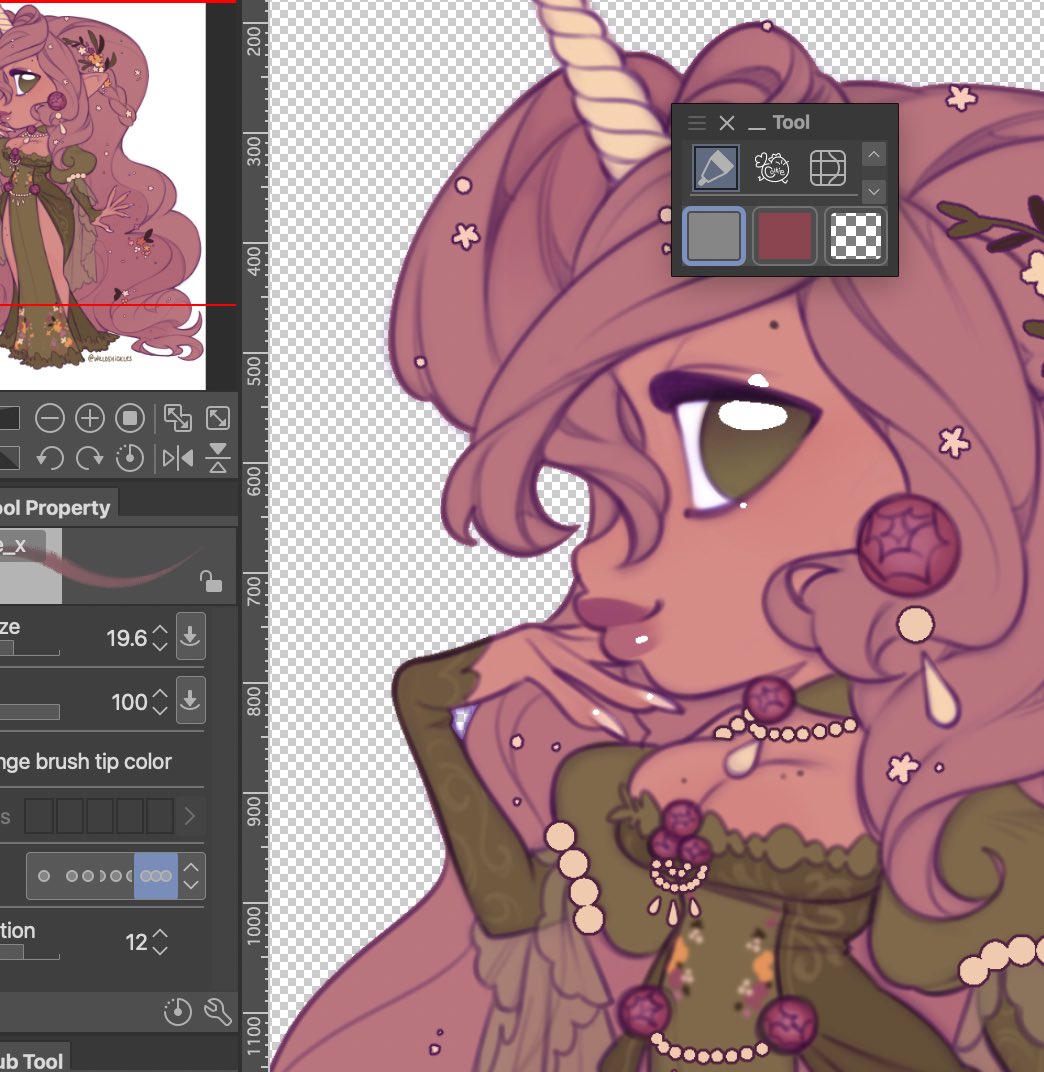Select the single small dot brush tip
The height and width of the screenshot is (1072, 1044).
click(44, 876)
